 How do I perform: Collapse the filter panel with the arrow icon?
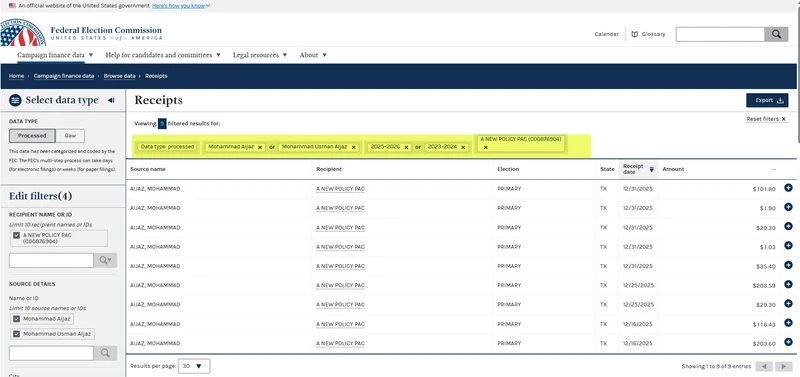pos(111,100)
